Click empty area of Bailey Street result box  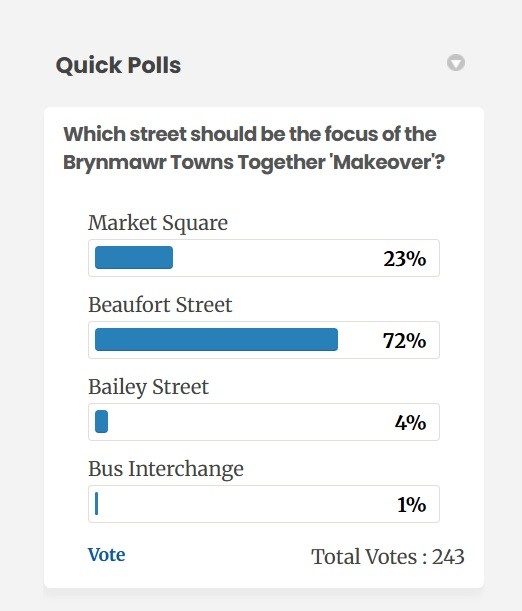pyautogui.click(x=249, y=422)
